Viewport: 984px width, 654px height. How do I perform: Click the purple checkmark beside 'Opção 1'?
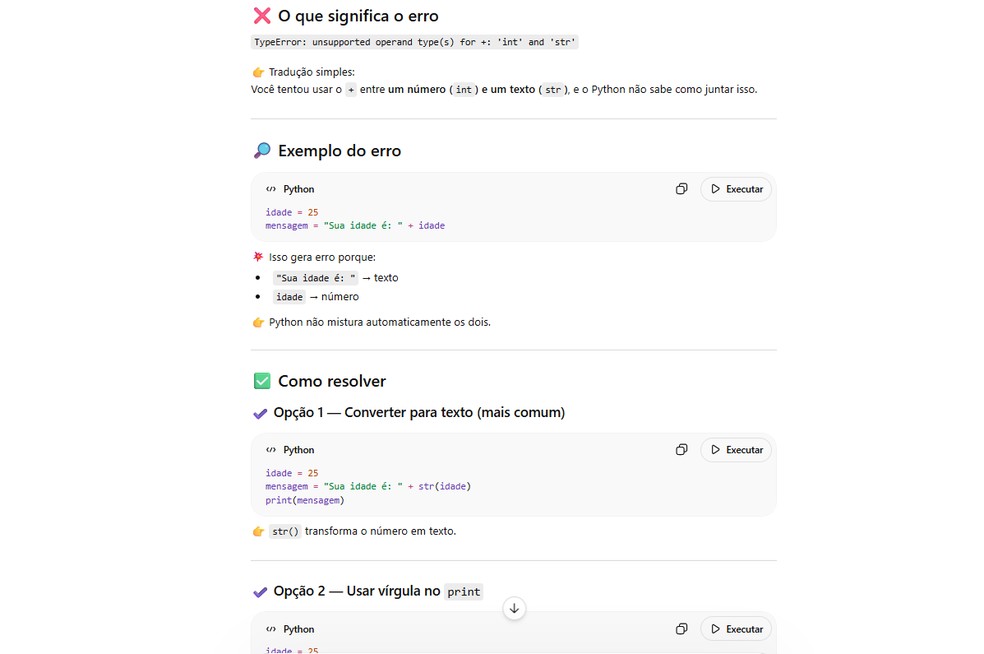pyautogui.click(x=261, y=412)
